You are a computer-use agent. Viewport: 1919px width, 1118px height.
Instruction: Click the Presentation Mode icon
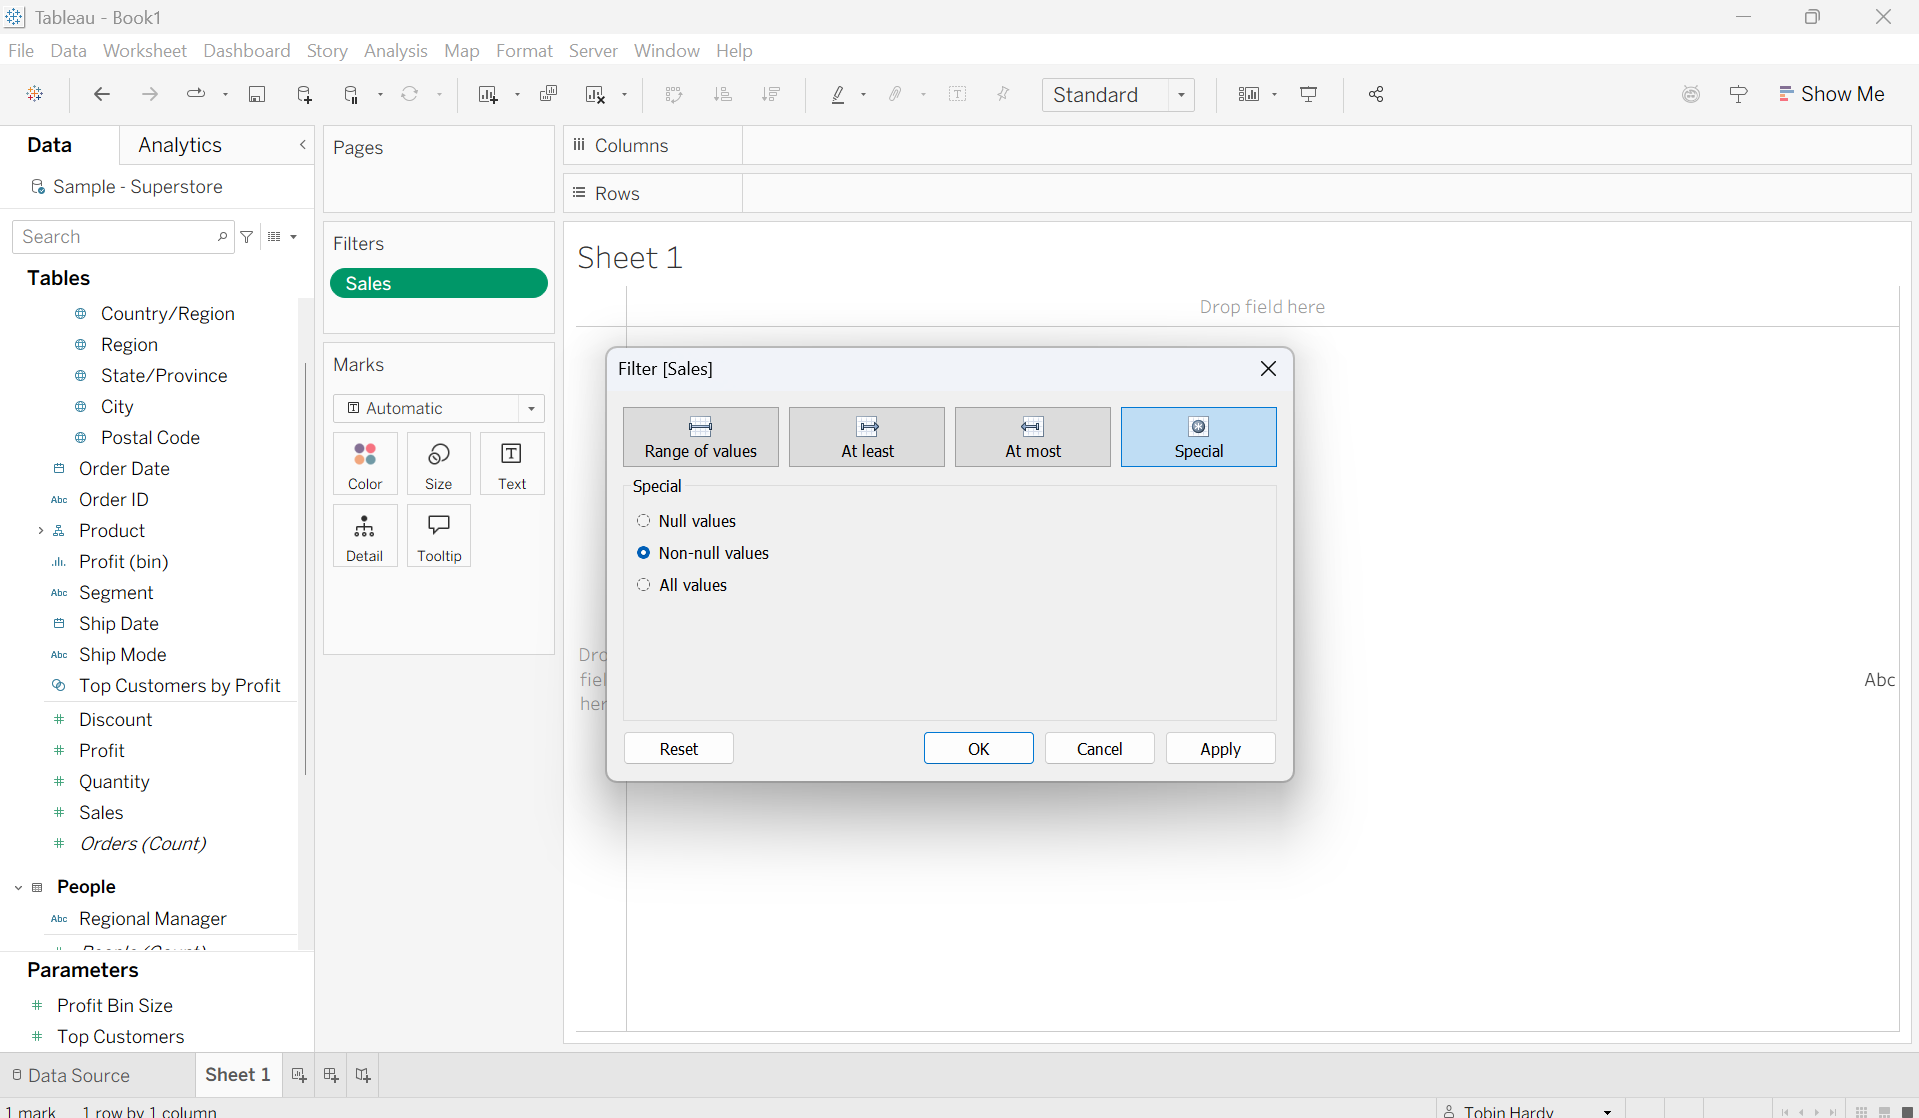click(1308, 94)
